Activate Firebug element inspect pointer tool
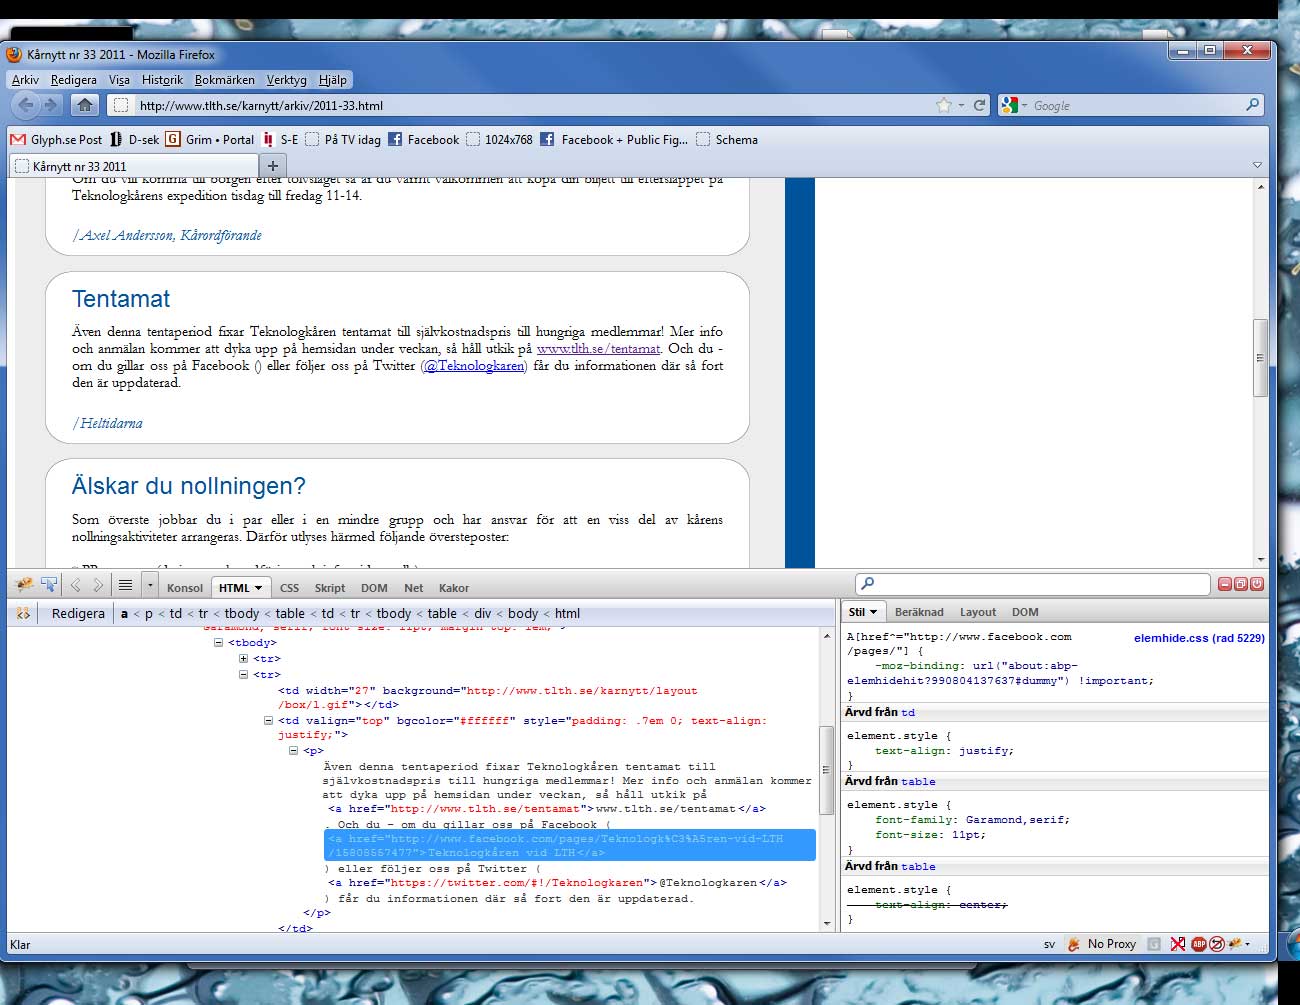Screen dimensions: 1300x1005 click(48, 586)
